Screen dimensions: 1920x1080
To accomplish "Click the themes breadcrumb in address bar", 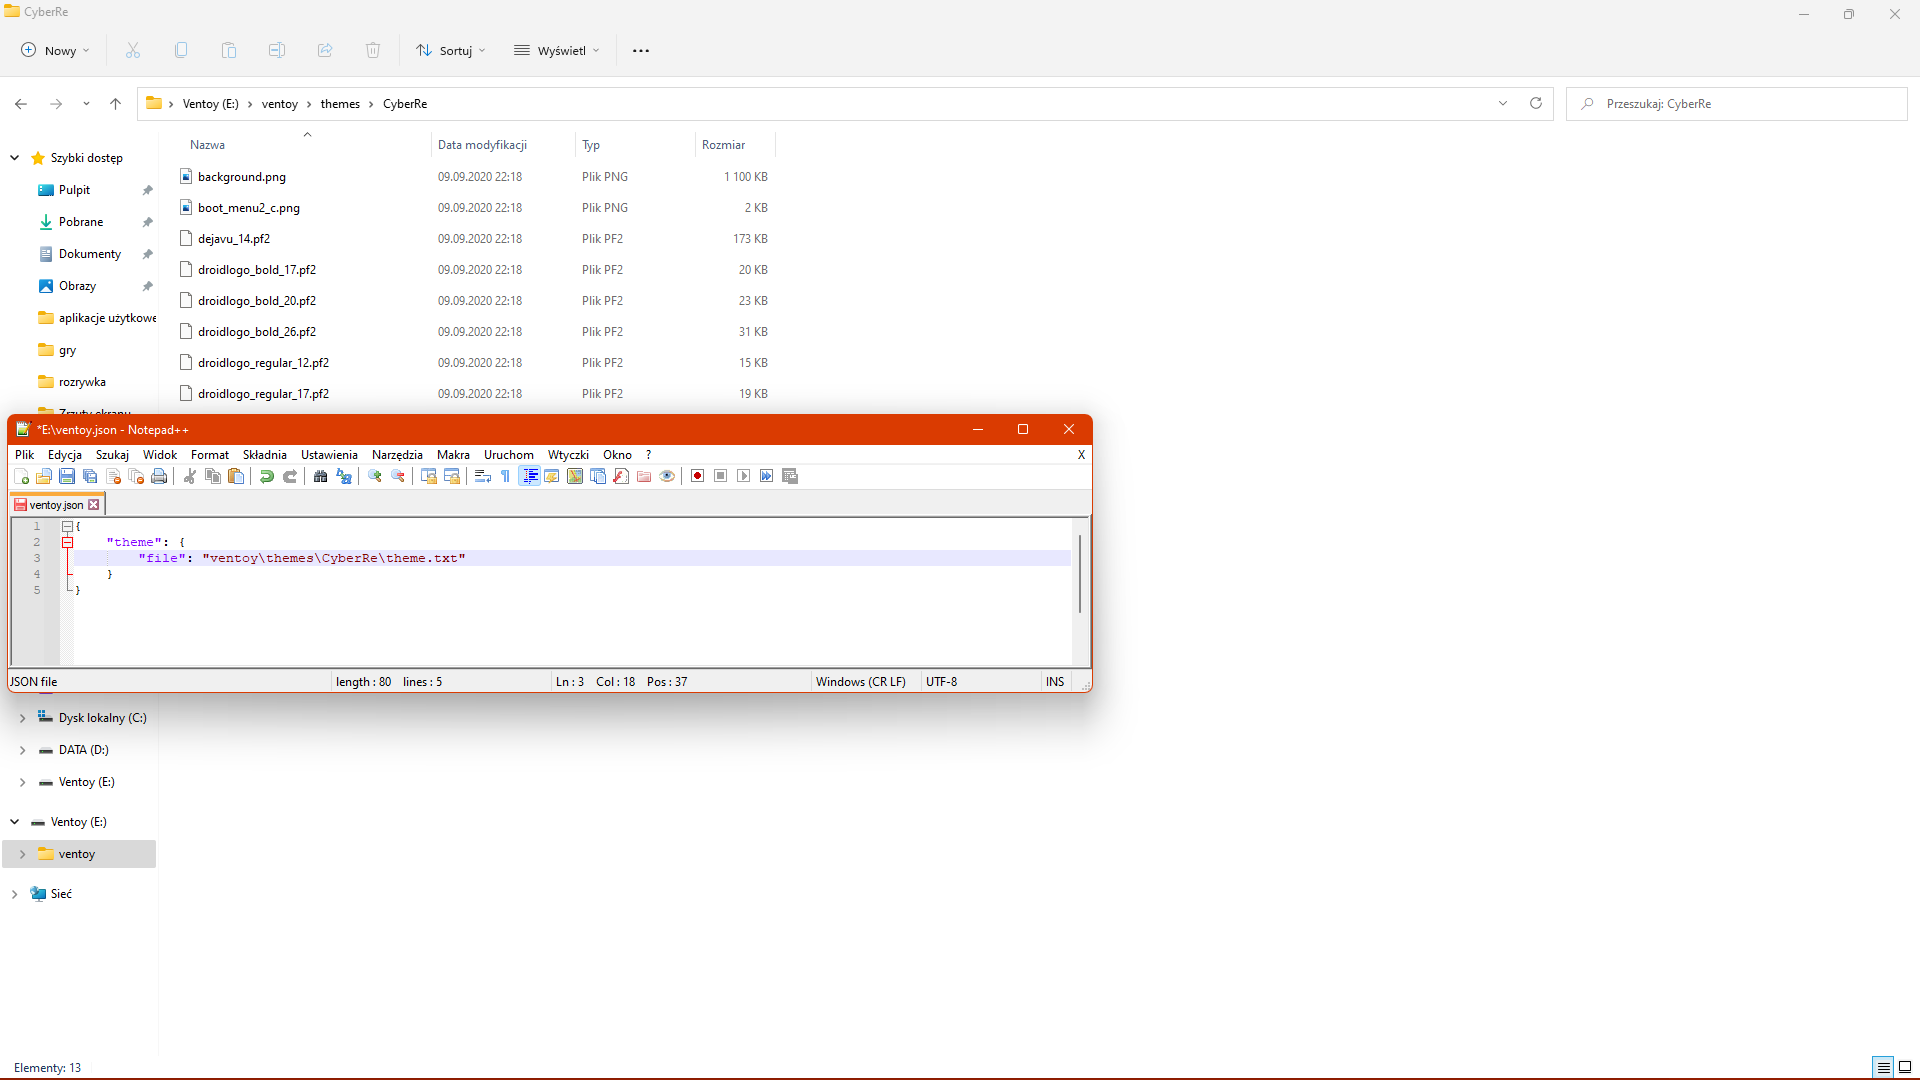I will coord(340,104).
